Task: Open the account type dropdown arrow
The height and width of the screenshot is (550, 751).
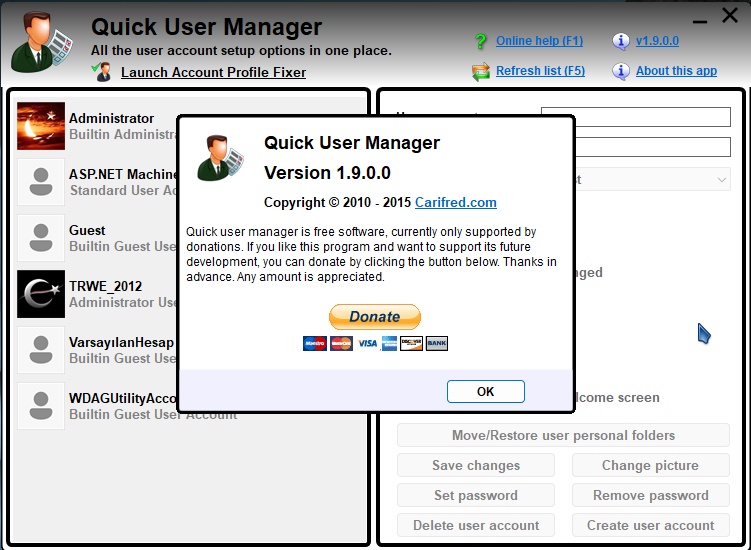Action: click(x=721, y=180)
